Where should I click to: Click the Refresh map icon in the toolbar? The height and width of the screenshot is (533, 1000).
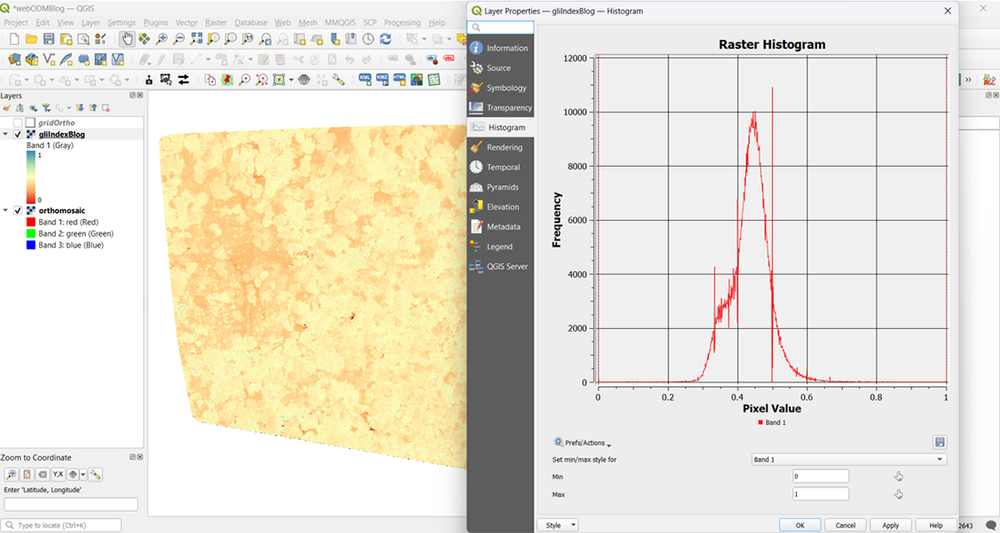click(385, 39)
